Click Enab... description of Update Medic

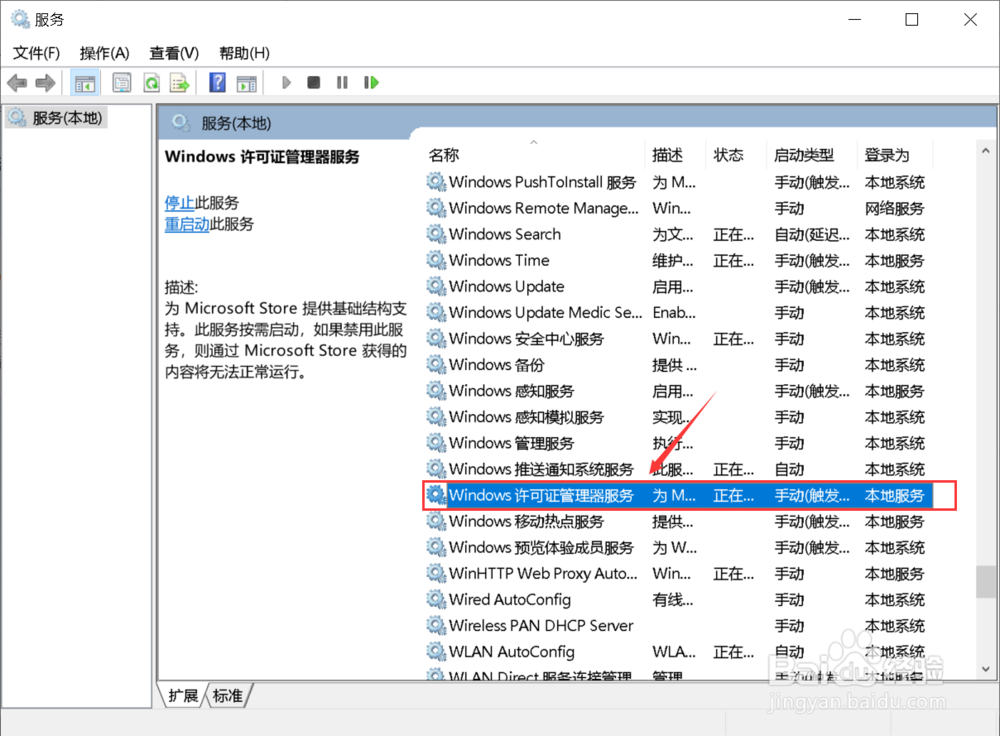point(674,313)
